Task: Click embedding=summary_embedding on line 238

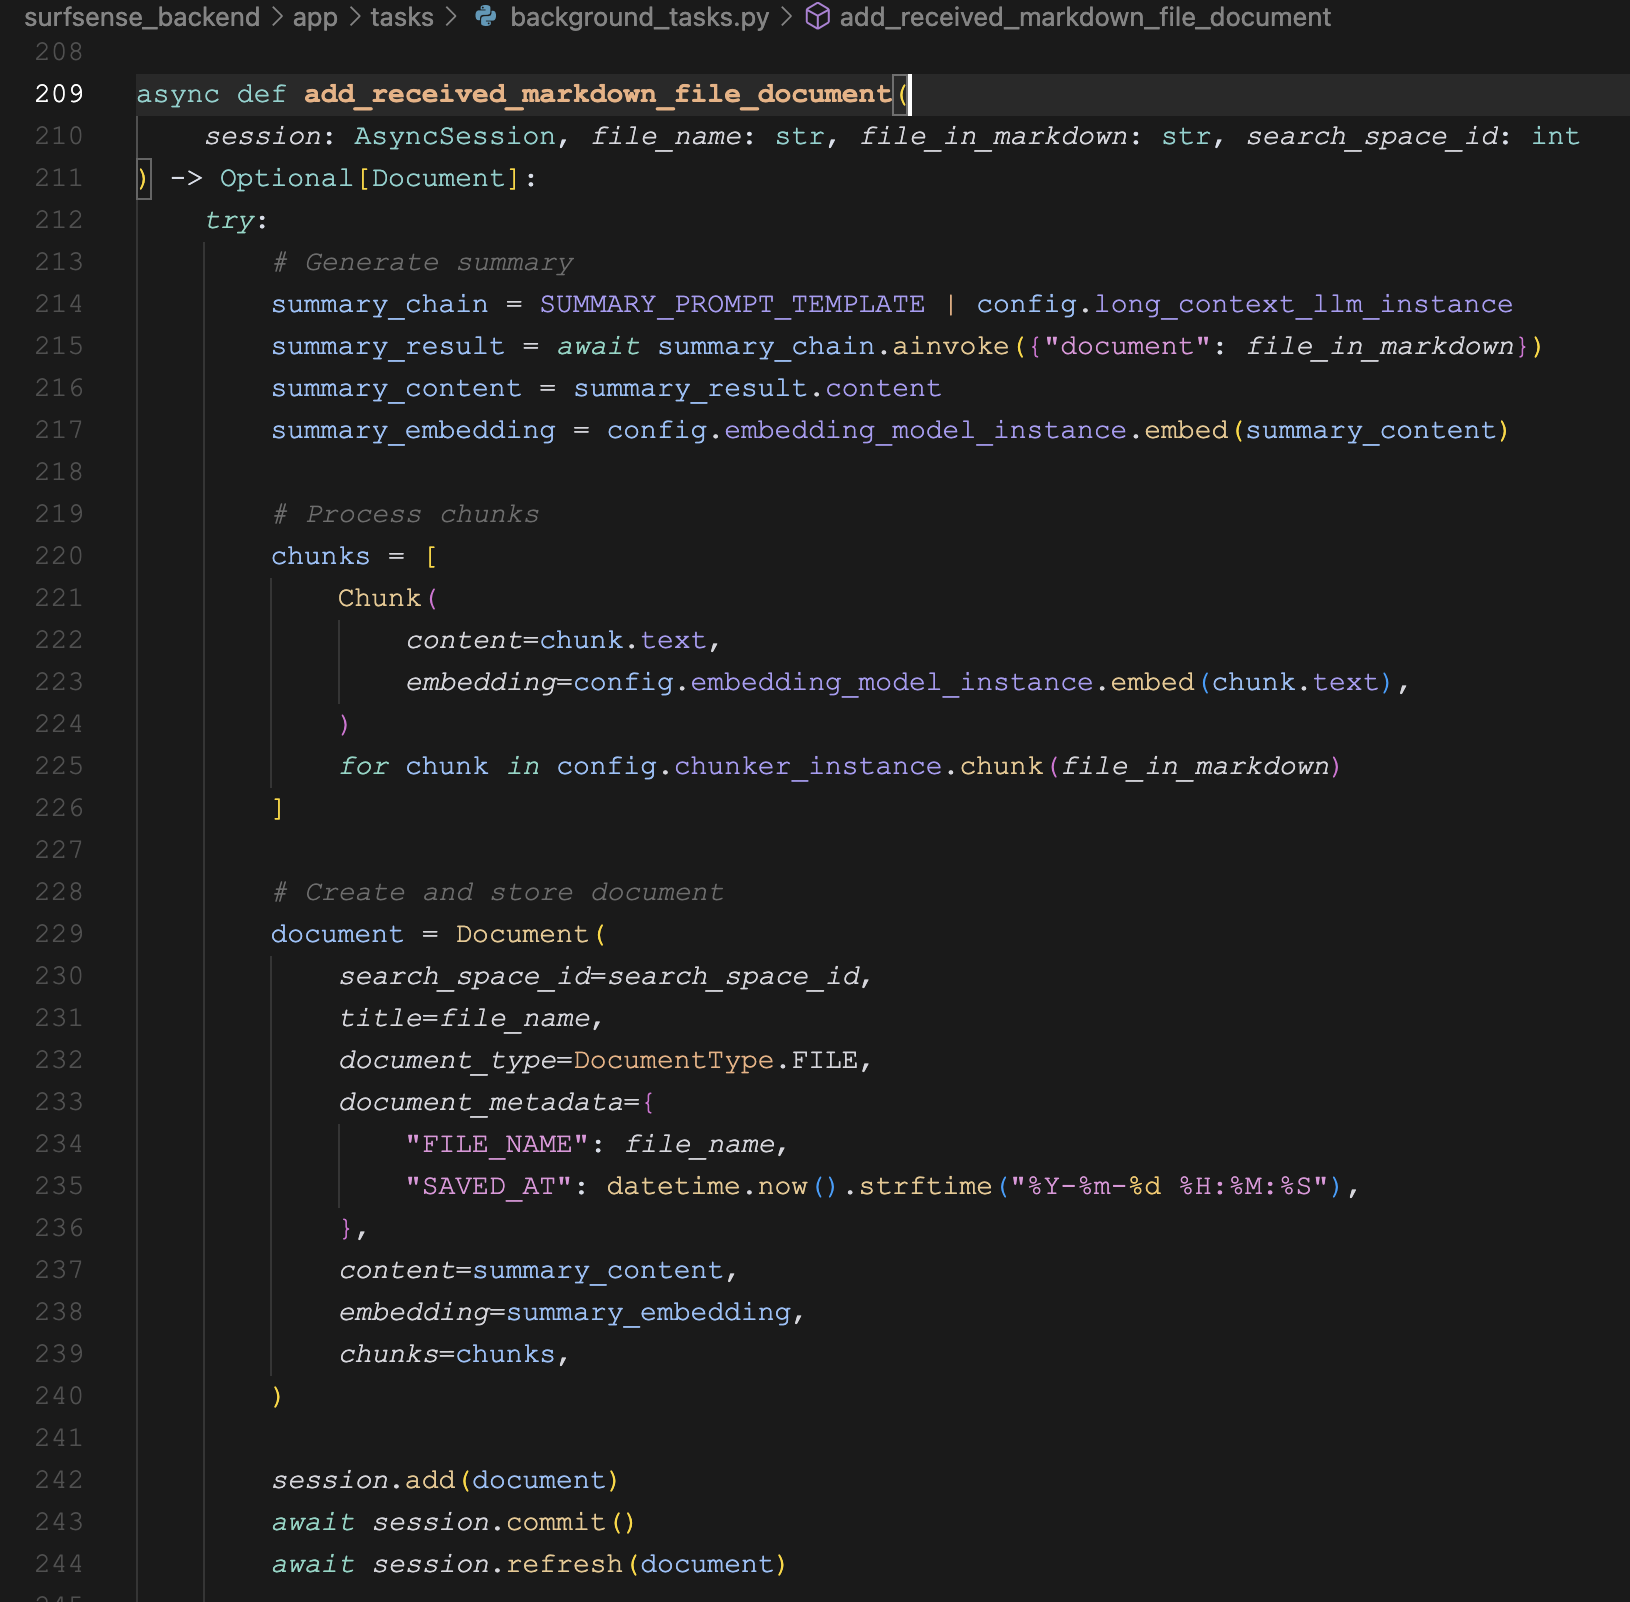Action: (565, 1312)
